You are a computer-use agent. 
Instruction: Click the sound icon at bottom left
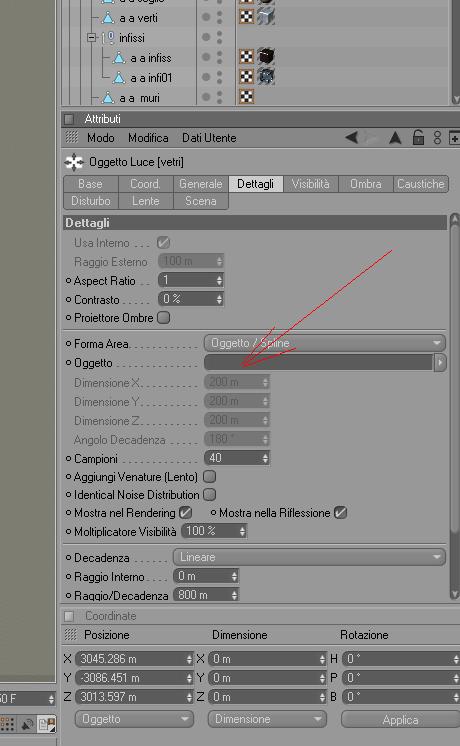27,724
